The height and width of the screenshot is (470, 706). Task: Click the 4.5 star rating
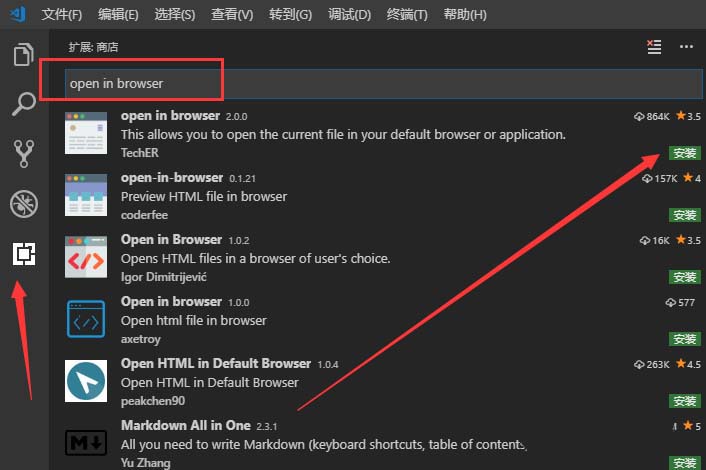click(688, 364)
